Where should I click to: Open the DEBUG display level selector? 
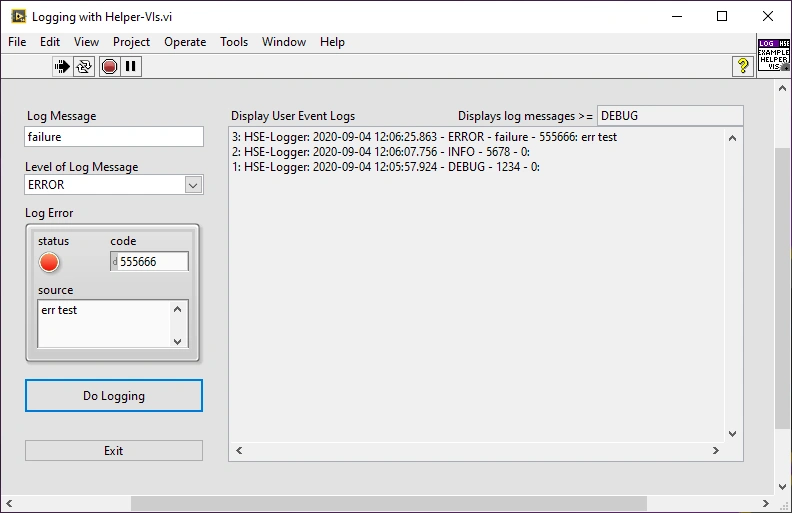click(x=670, y=116)
